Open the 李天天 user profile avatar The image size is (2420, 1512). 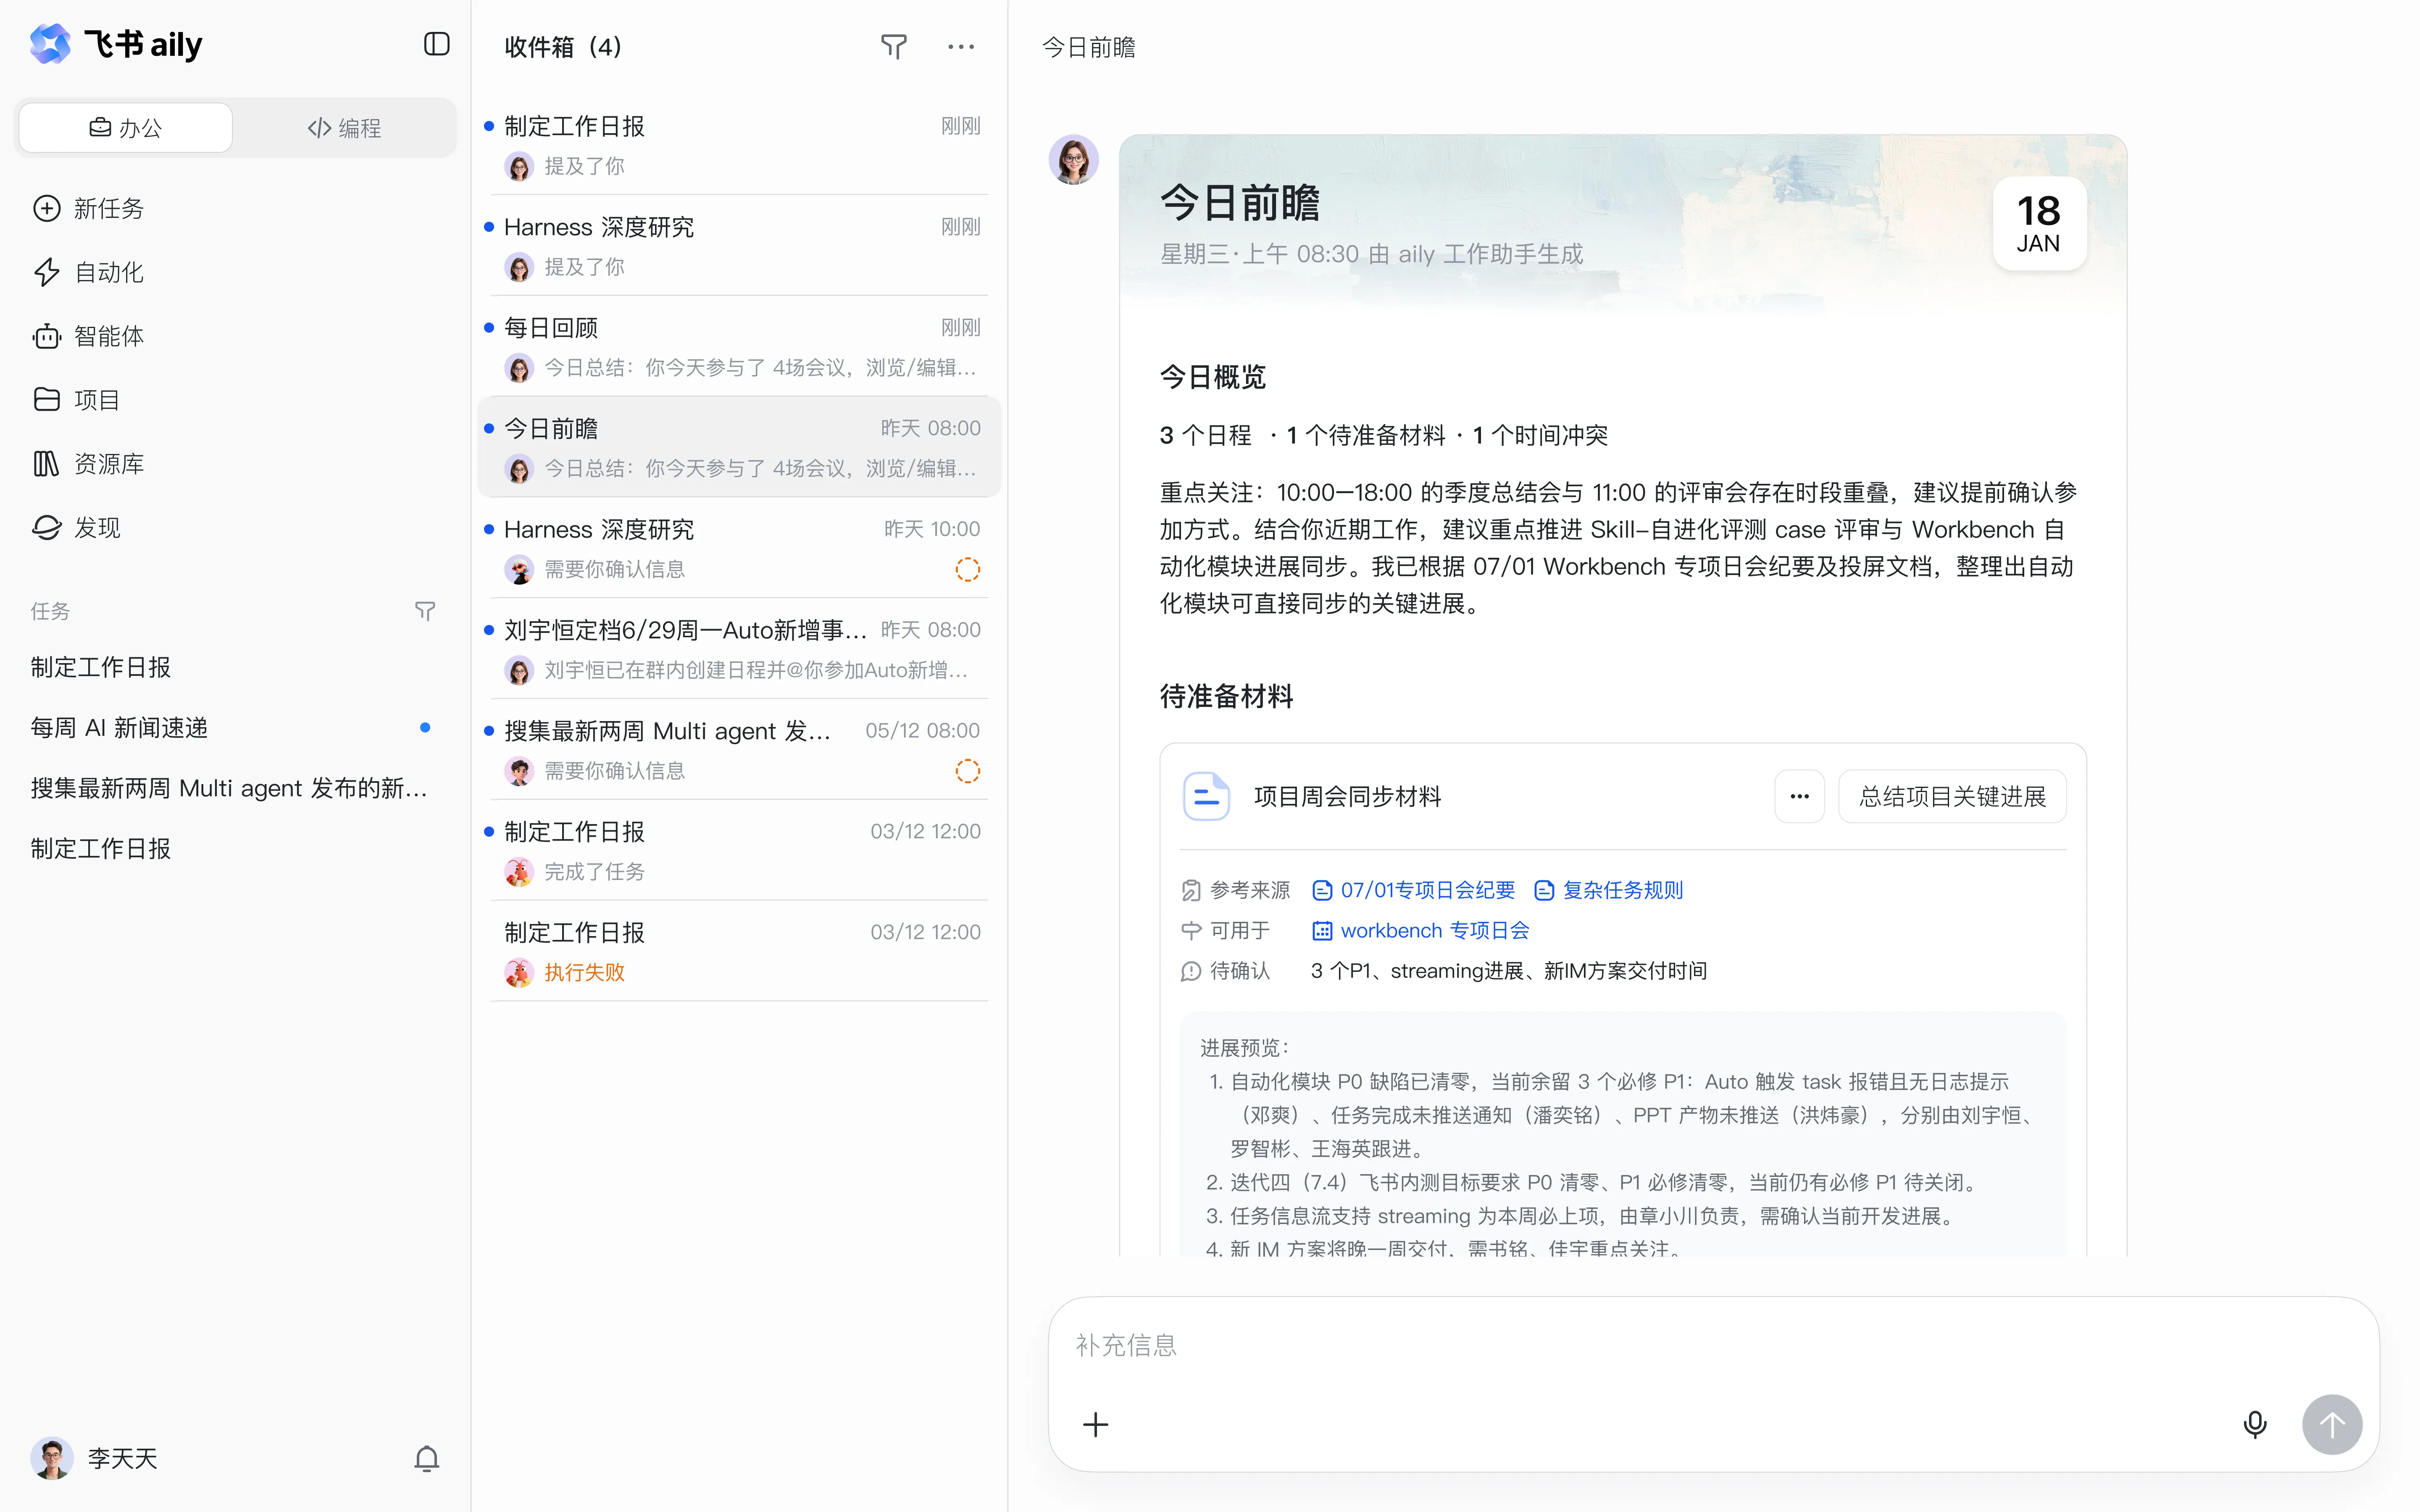point(52,1458)
